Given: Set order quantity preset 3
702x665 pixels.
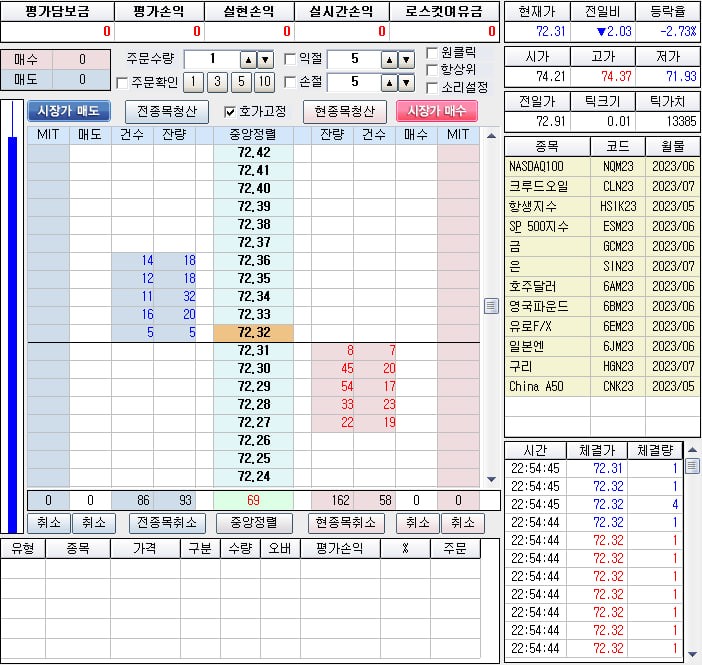Looking at the screenshot, I should tap(218, 82).
